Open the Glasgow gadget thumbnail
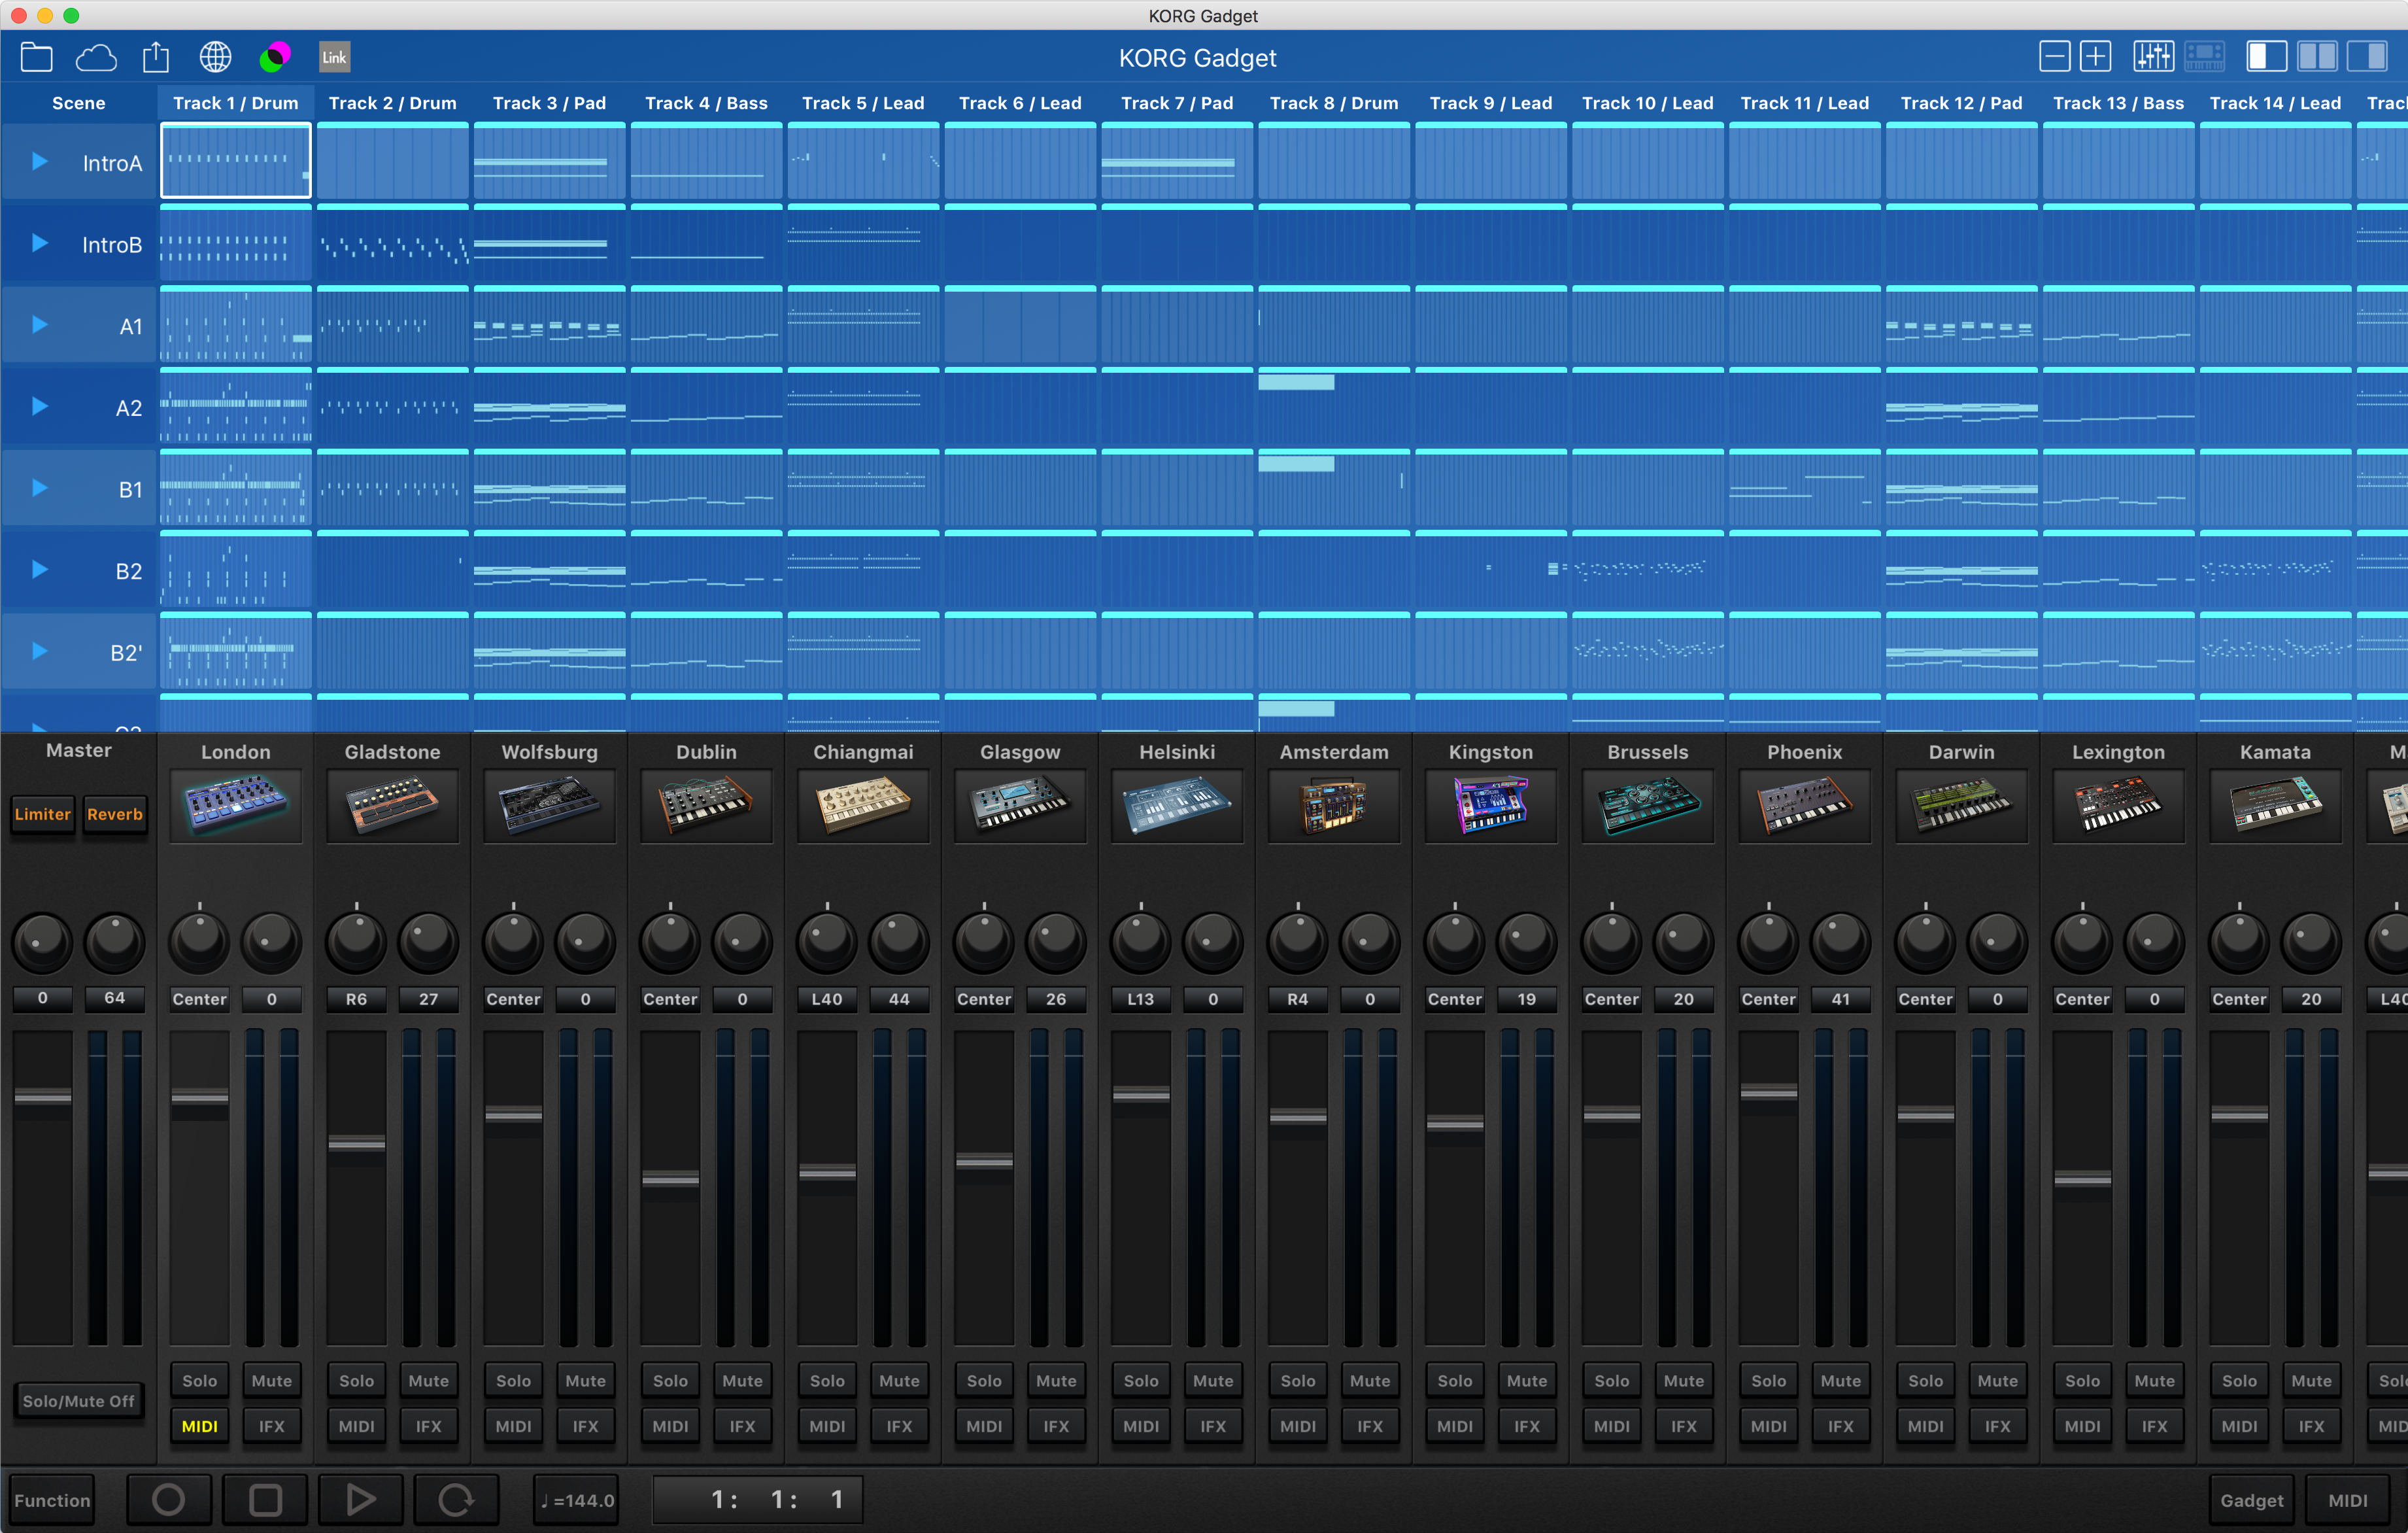The height and width of the screenshot is (1533, 2408). pyautogui.click(x=1020, y=806)
